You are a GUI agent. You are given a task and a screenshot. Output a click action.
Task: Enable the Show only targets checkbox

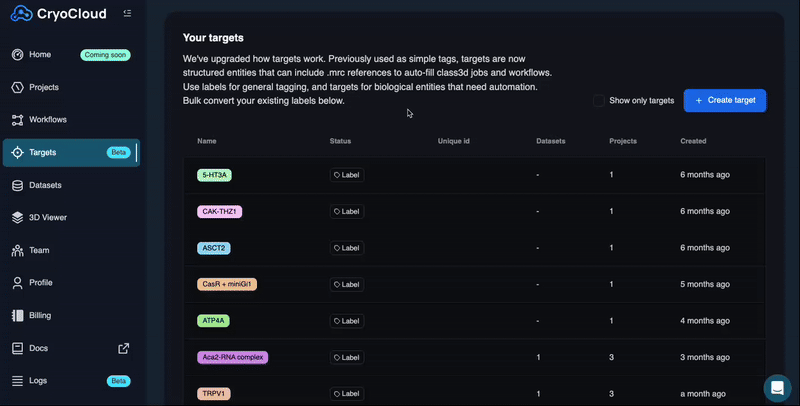point(598,100)
